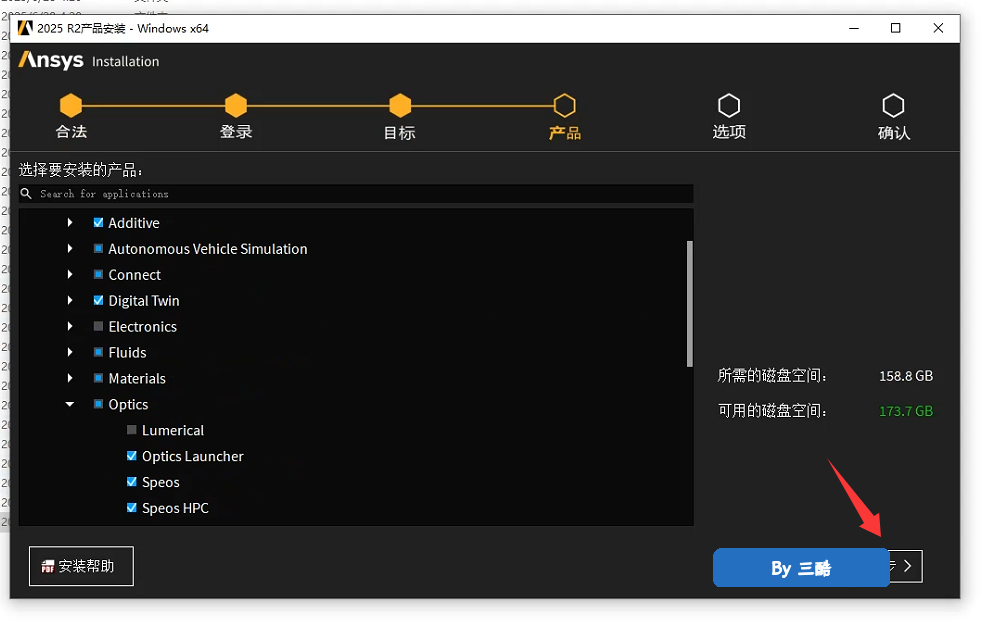Select the Additive row label
Image resolution: width=988 pixels, height=621 pixels.
(134, 223)
